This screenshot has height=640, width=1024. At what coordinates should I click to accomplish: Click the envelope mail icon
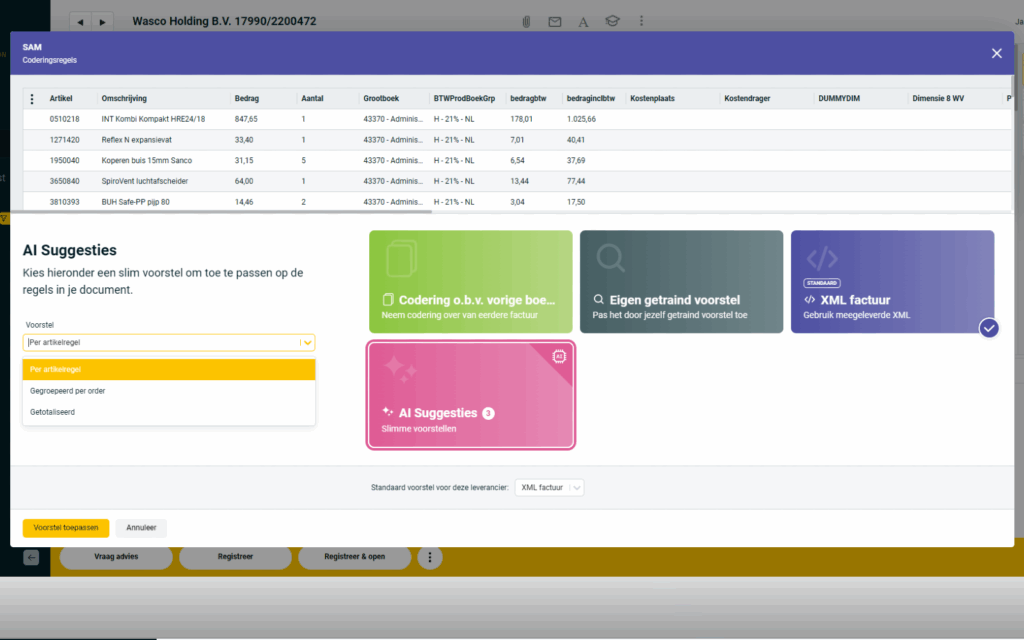[x=554, y=21]
